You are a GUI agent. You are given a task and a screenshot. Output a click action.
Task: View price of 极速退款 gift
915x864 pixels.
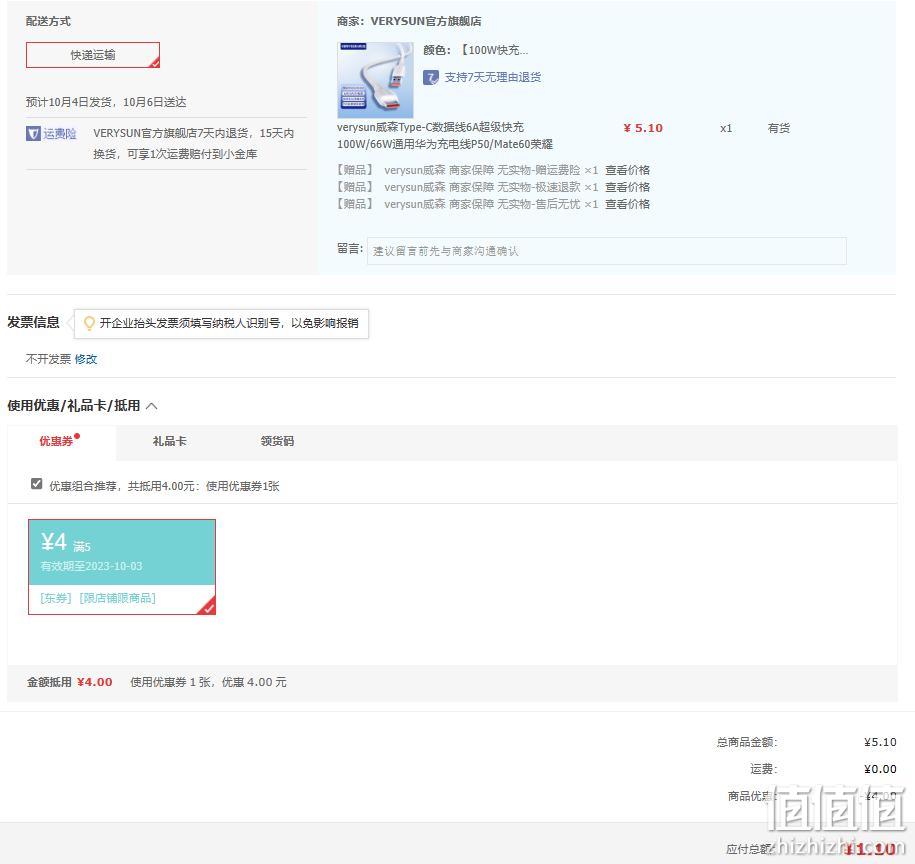[627, 187]
